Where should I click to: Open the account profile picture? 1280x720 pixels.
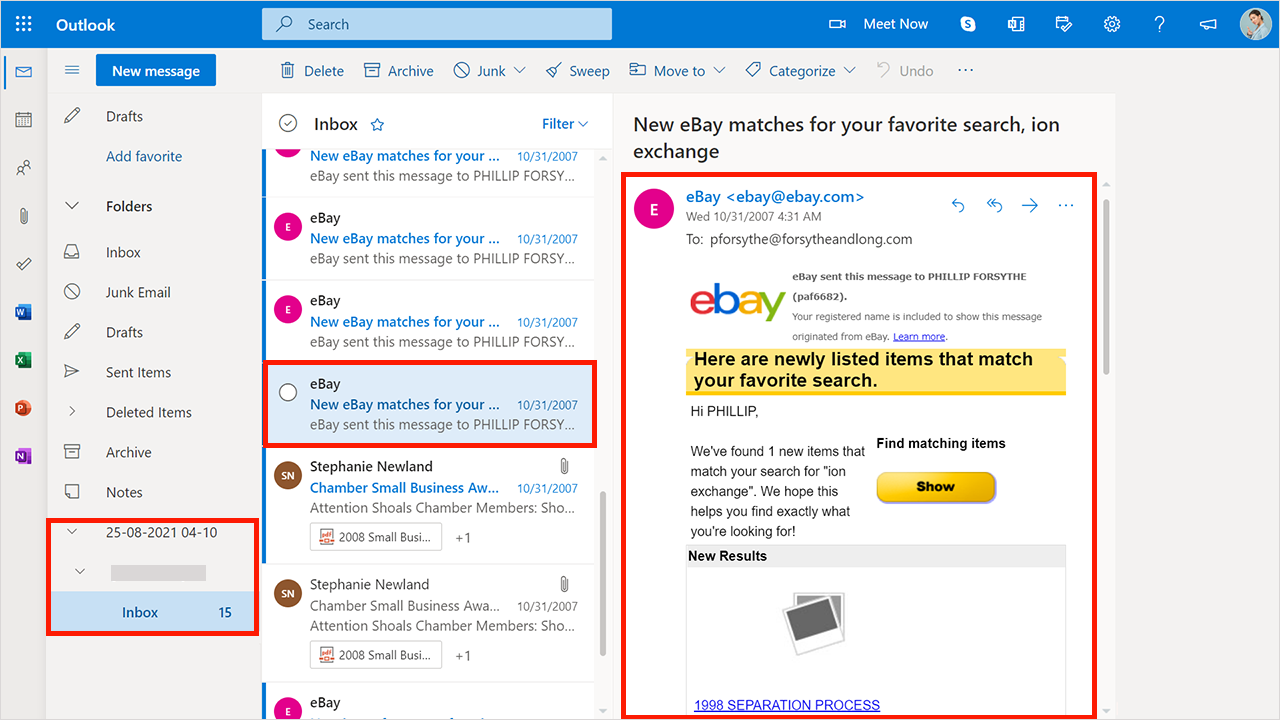coord(1255,24)
